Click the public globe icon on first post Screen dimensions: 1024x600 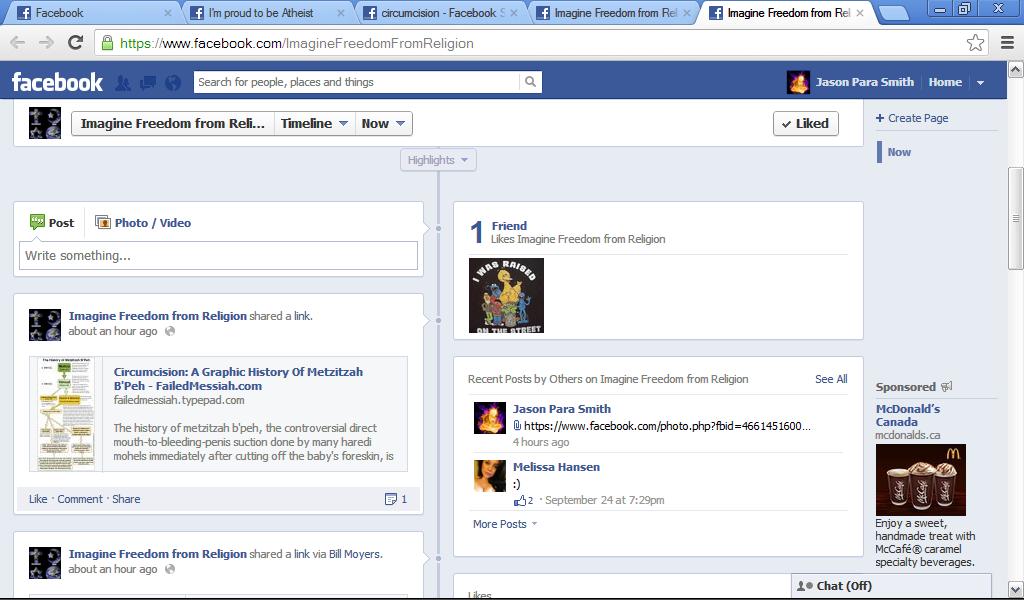(170, 331)
